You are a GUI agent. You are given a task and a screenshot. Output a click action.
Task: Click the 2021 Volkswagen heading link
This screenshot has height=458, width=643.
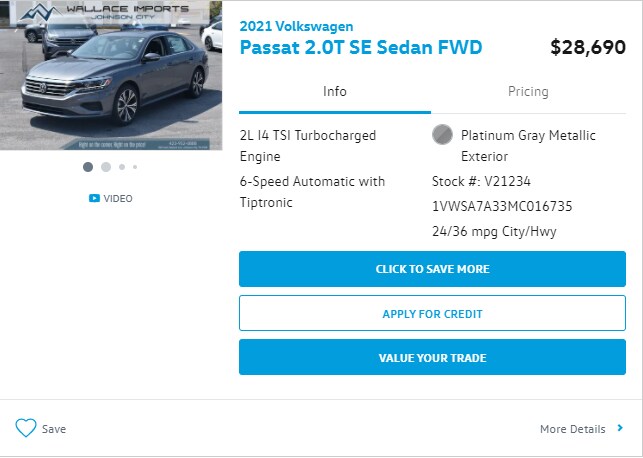pyautogui.click(x=296, y=26)
